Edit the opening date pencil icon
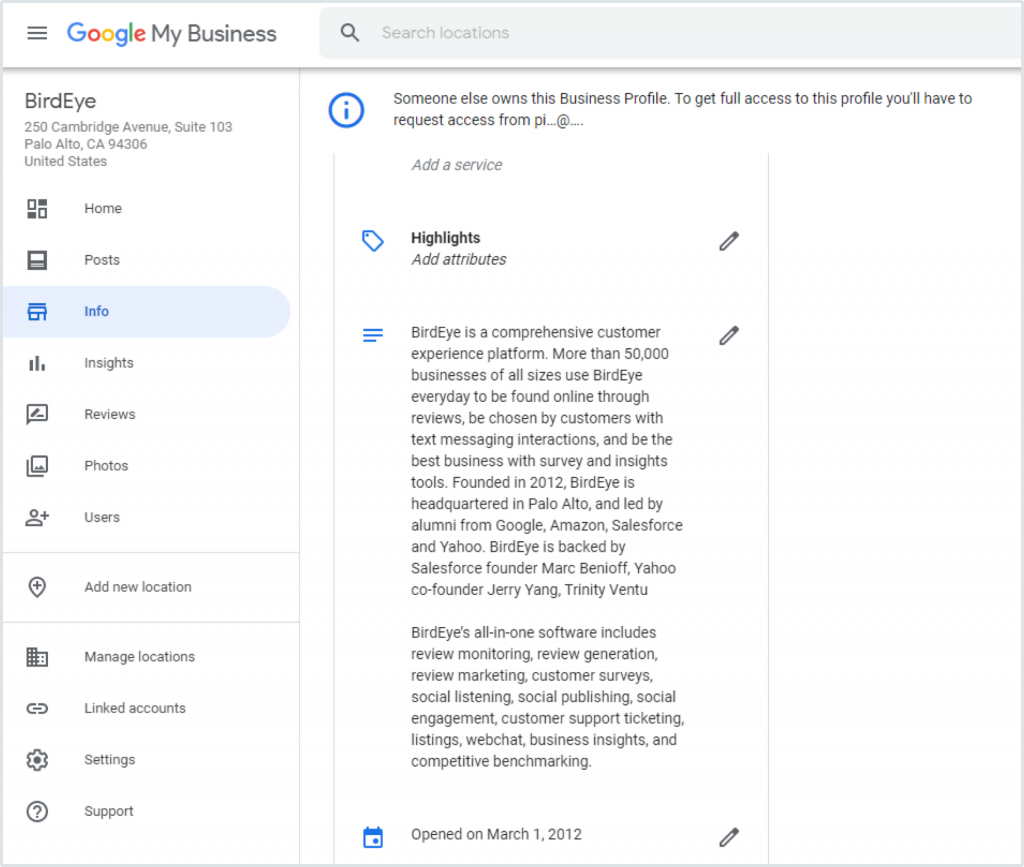The image size is (1024, 867). [x=729, y=837]
